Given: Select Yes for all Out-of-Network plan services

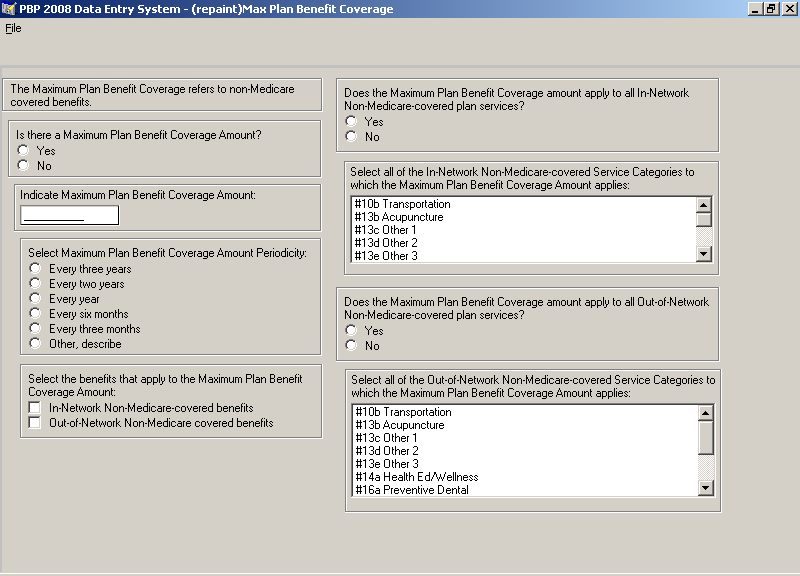Looking at the screenshot, I should 351,330.
